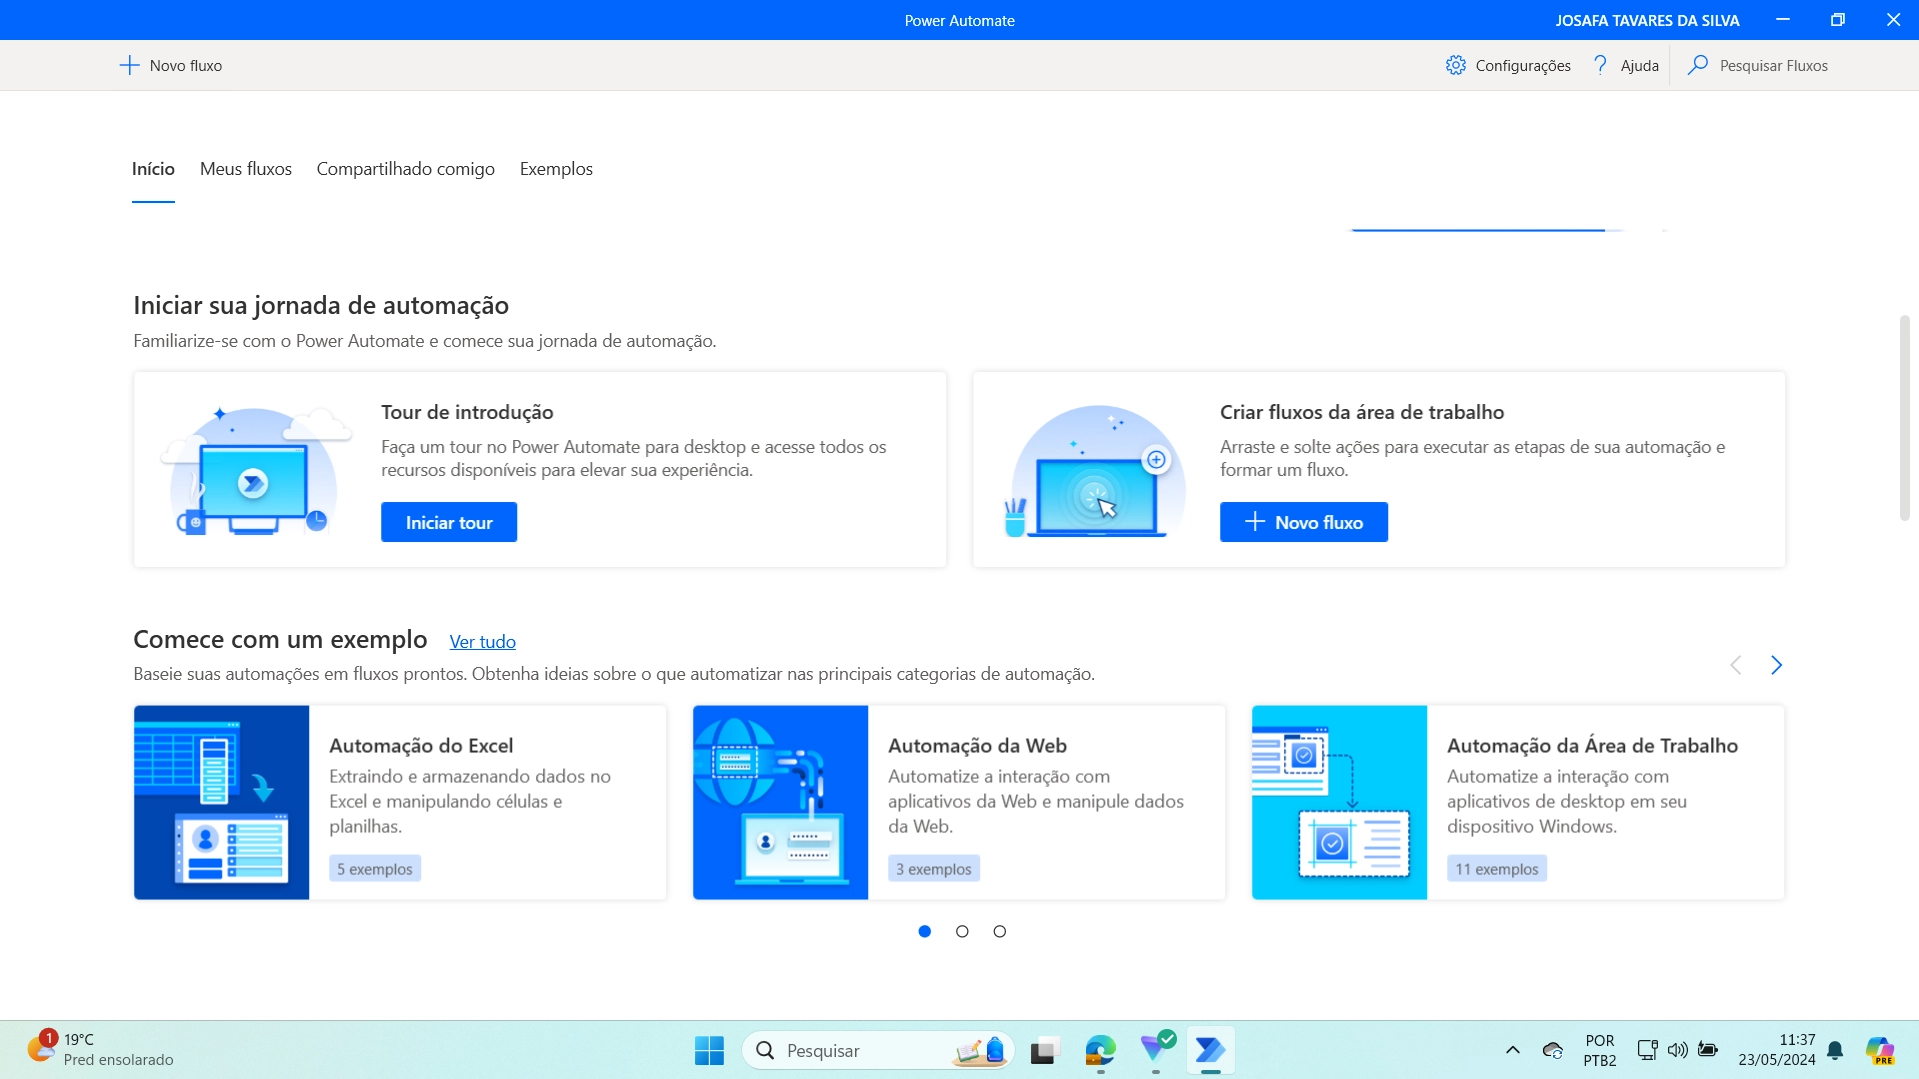Click the Power Automate taskbar icon
The width and height of the screenshot is (1919, 1079).
coord(1210,1050)
